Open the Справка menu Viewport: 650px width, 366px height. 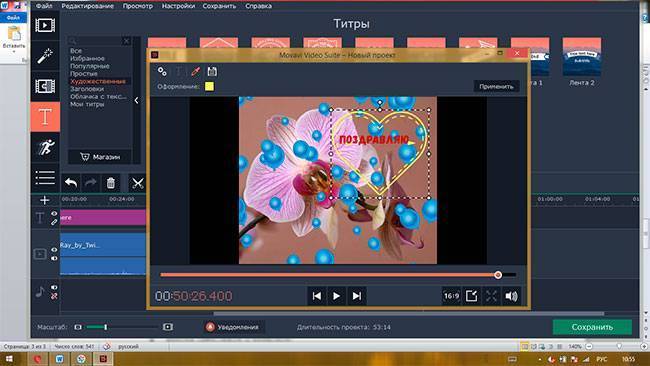pos(258,6)
